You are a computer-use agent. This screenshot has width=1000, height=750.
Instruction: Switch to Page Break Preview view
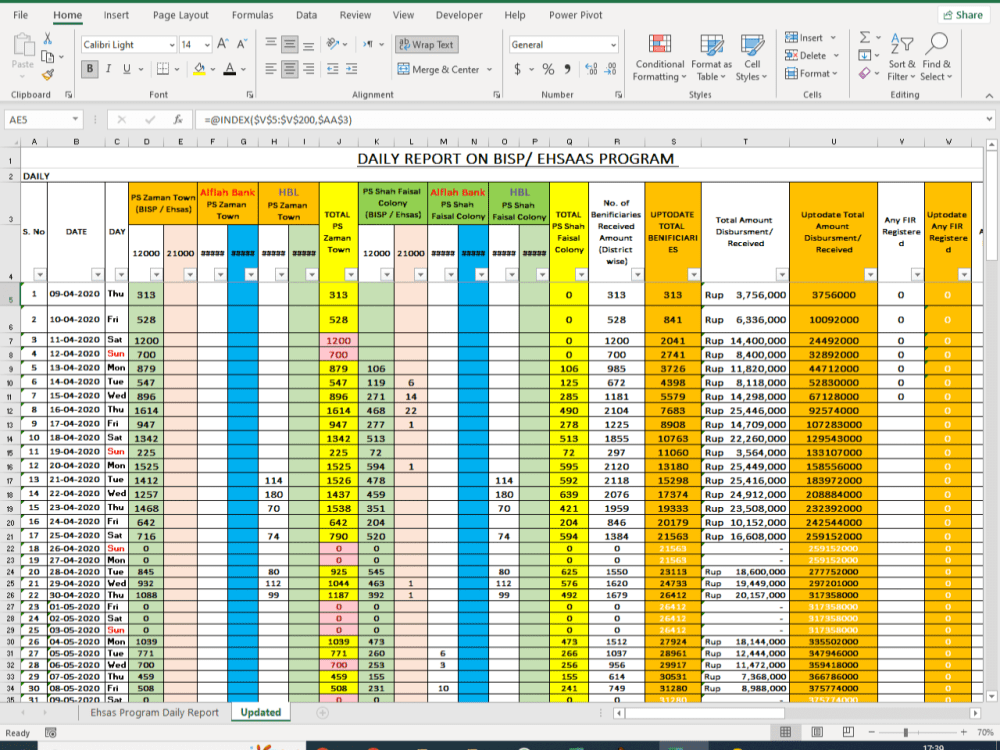coord(848,732)
